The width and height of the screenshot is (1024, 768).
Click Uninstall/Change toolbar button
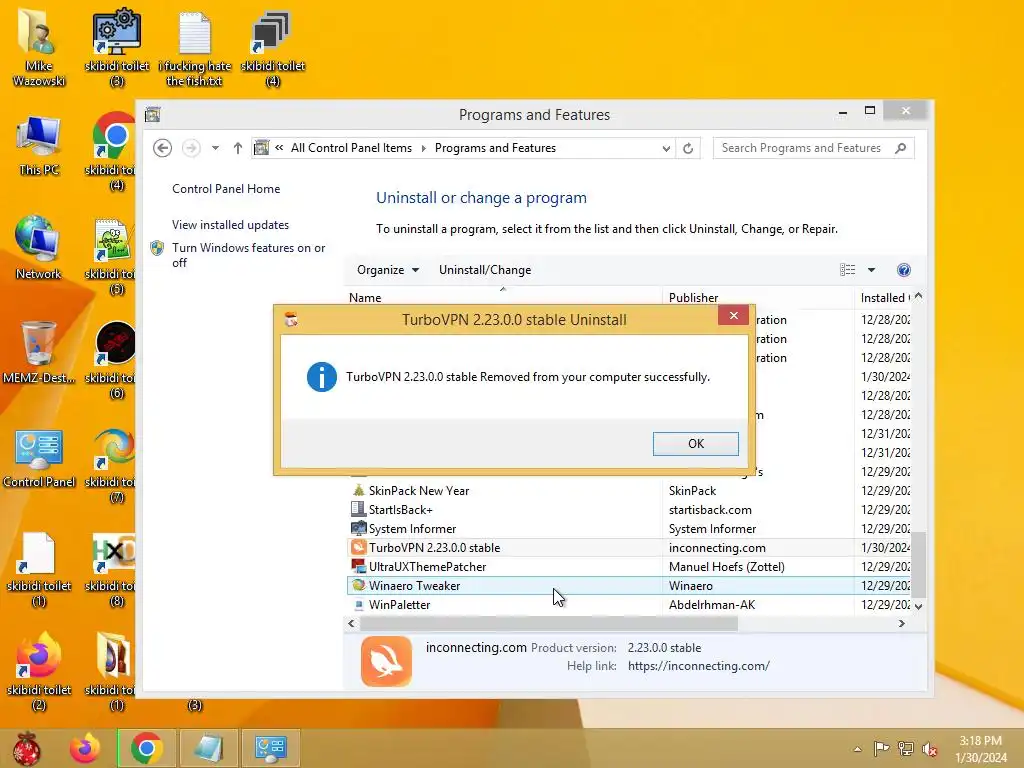click(x=485, y=270)
